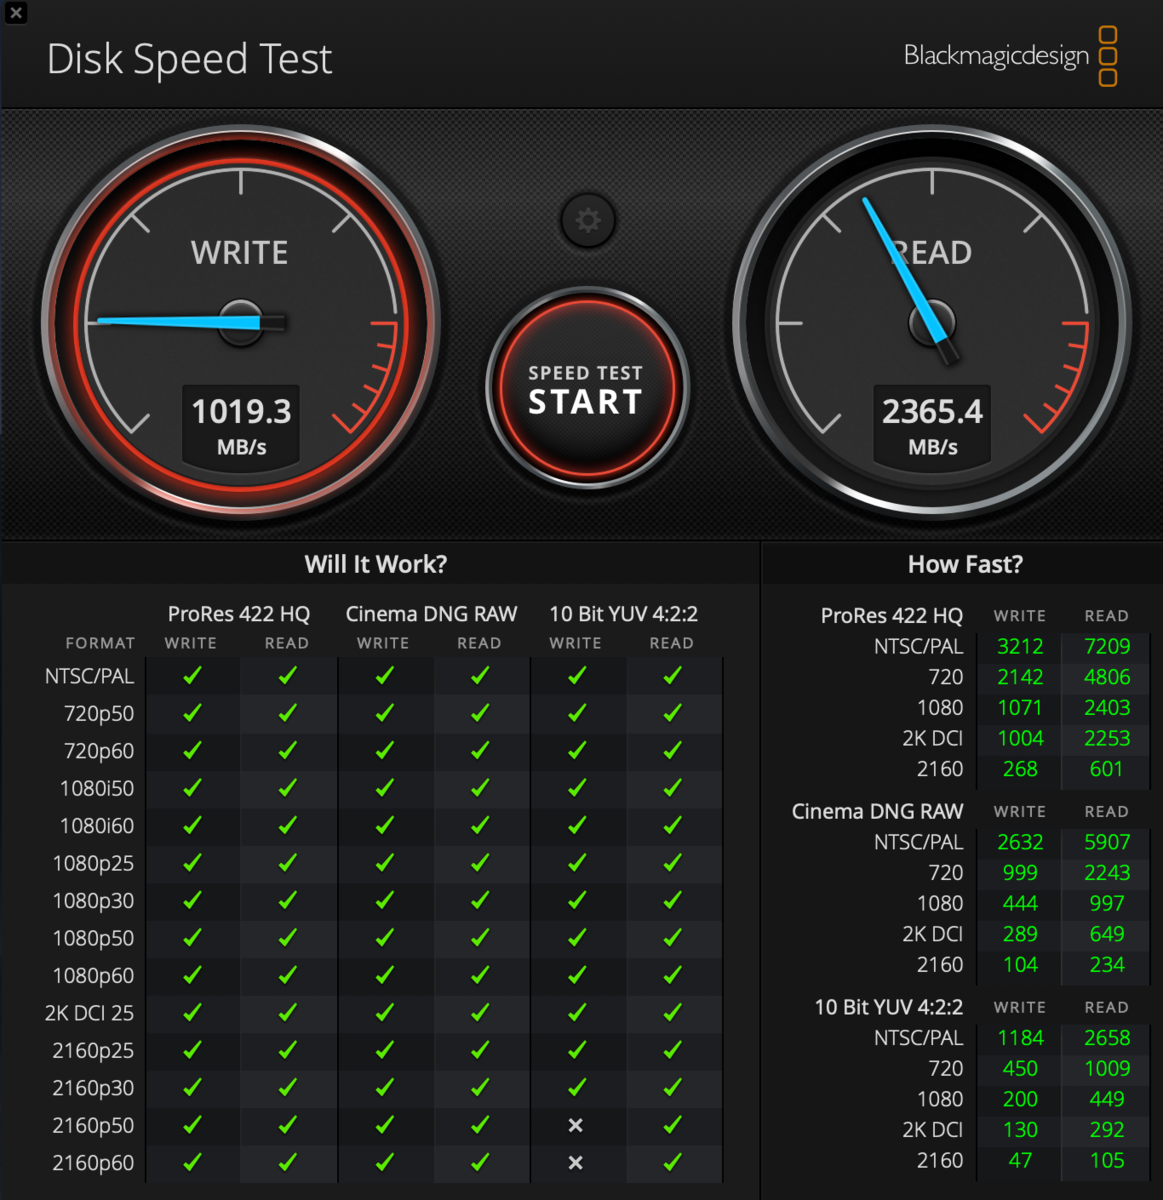The height and width of the screenshot is (1200, 1163).
Task: Click the value '4806' in How Fast
Action: [1107, 677]
